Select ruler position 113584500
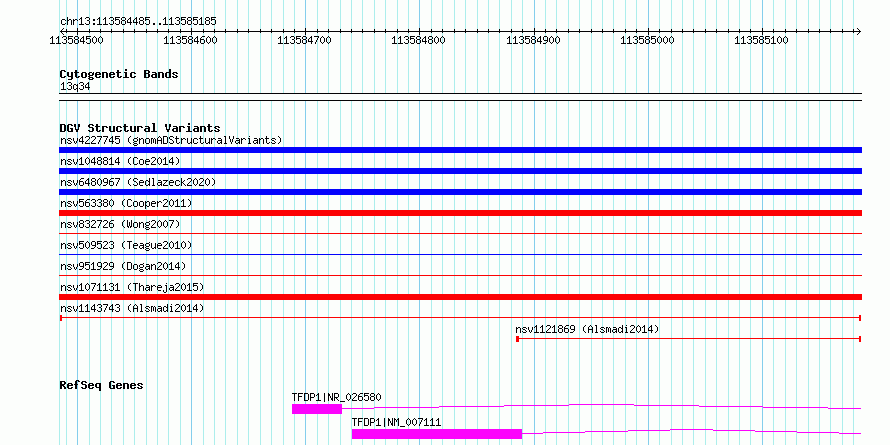The width and height of the screenshot is (890, 445). [x=77, y=40]
